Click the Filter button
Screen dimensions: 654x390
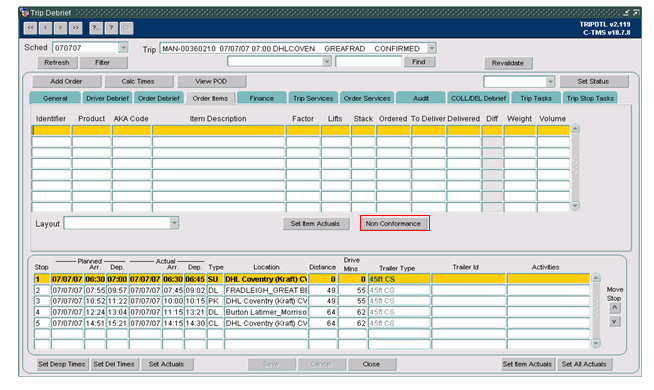pyautogui.click(x=103, y=63)
